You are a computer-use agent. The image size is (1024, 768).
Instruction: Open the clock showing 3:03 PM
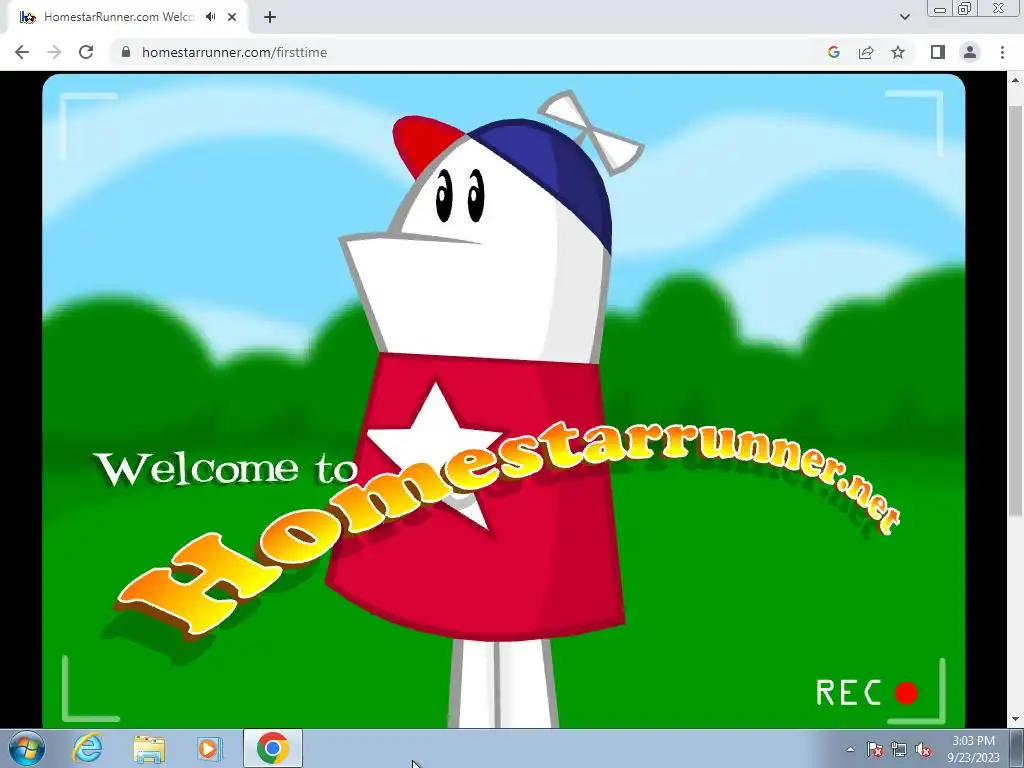point(974,749)
